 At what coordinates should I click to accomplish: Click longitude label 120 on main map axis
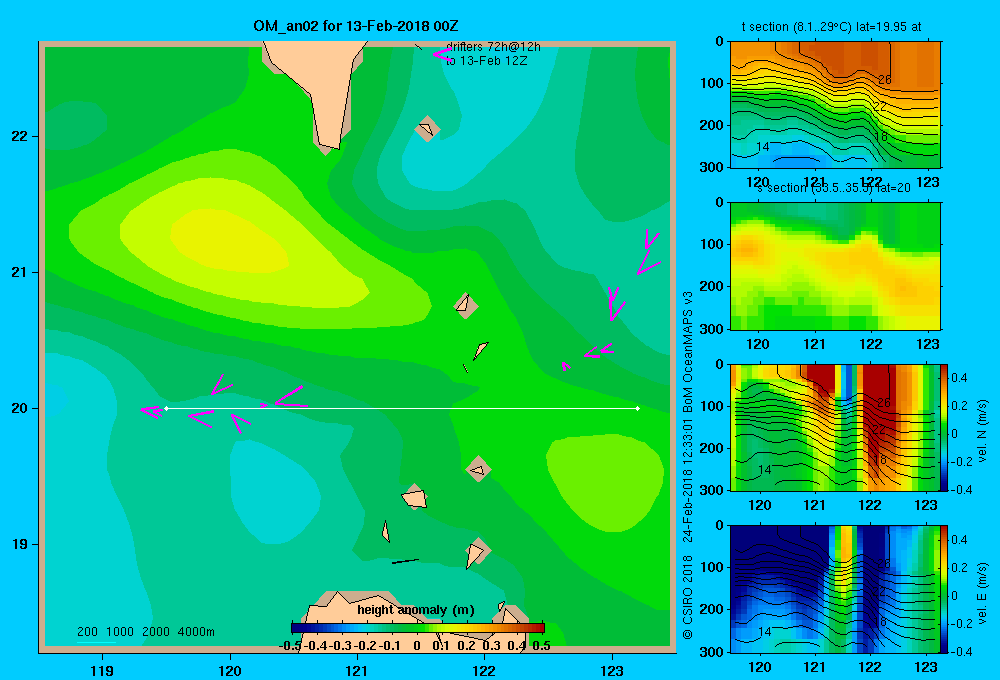tap(230, 670)
